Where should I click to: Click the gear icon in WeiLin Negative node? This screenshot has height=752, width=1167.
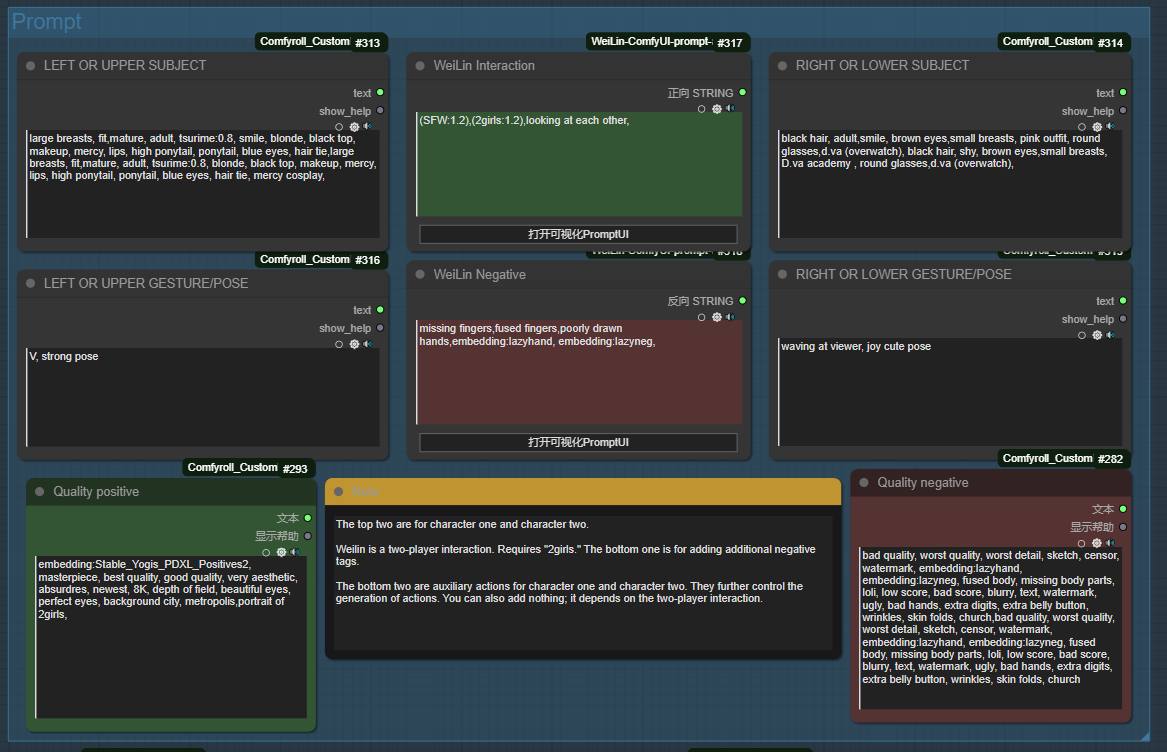click(717, 317)
